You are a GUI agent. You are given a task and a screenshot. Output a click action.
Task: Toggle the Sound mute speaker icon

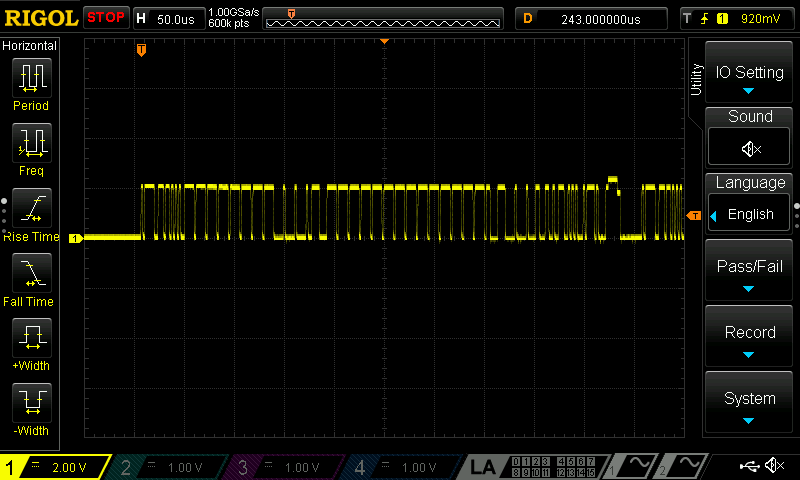pos(749,148)
